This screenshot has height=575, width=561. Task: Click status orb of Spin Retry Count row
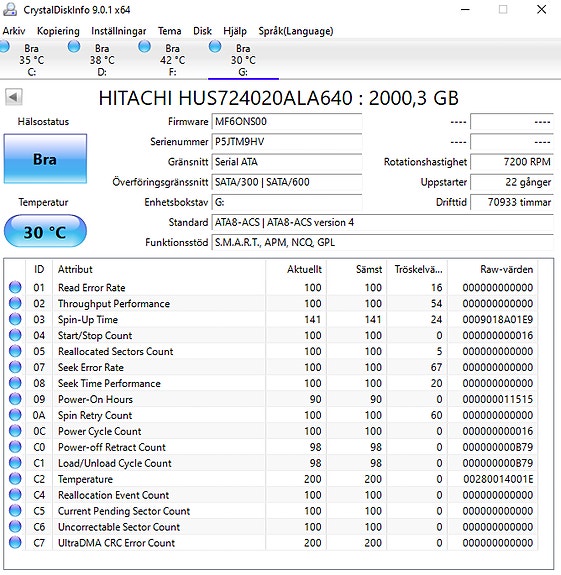(x=15, y=415)
